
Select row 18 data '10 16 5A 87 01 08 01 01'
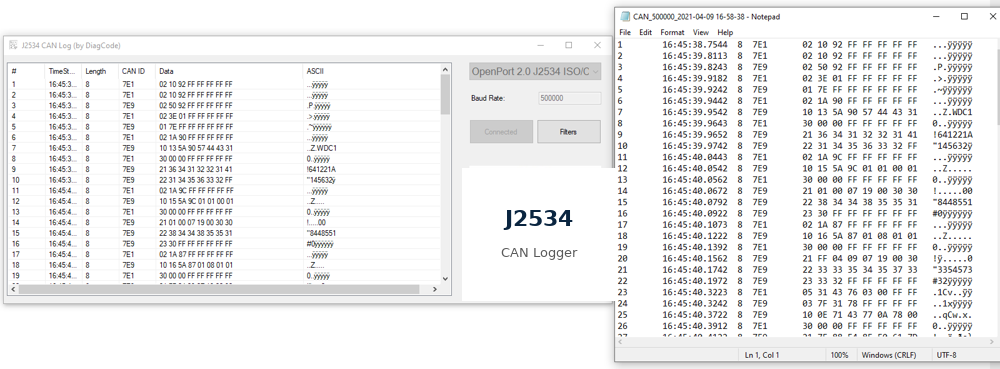tap(196, 265)
